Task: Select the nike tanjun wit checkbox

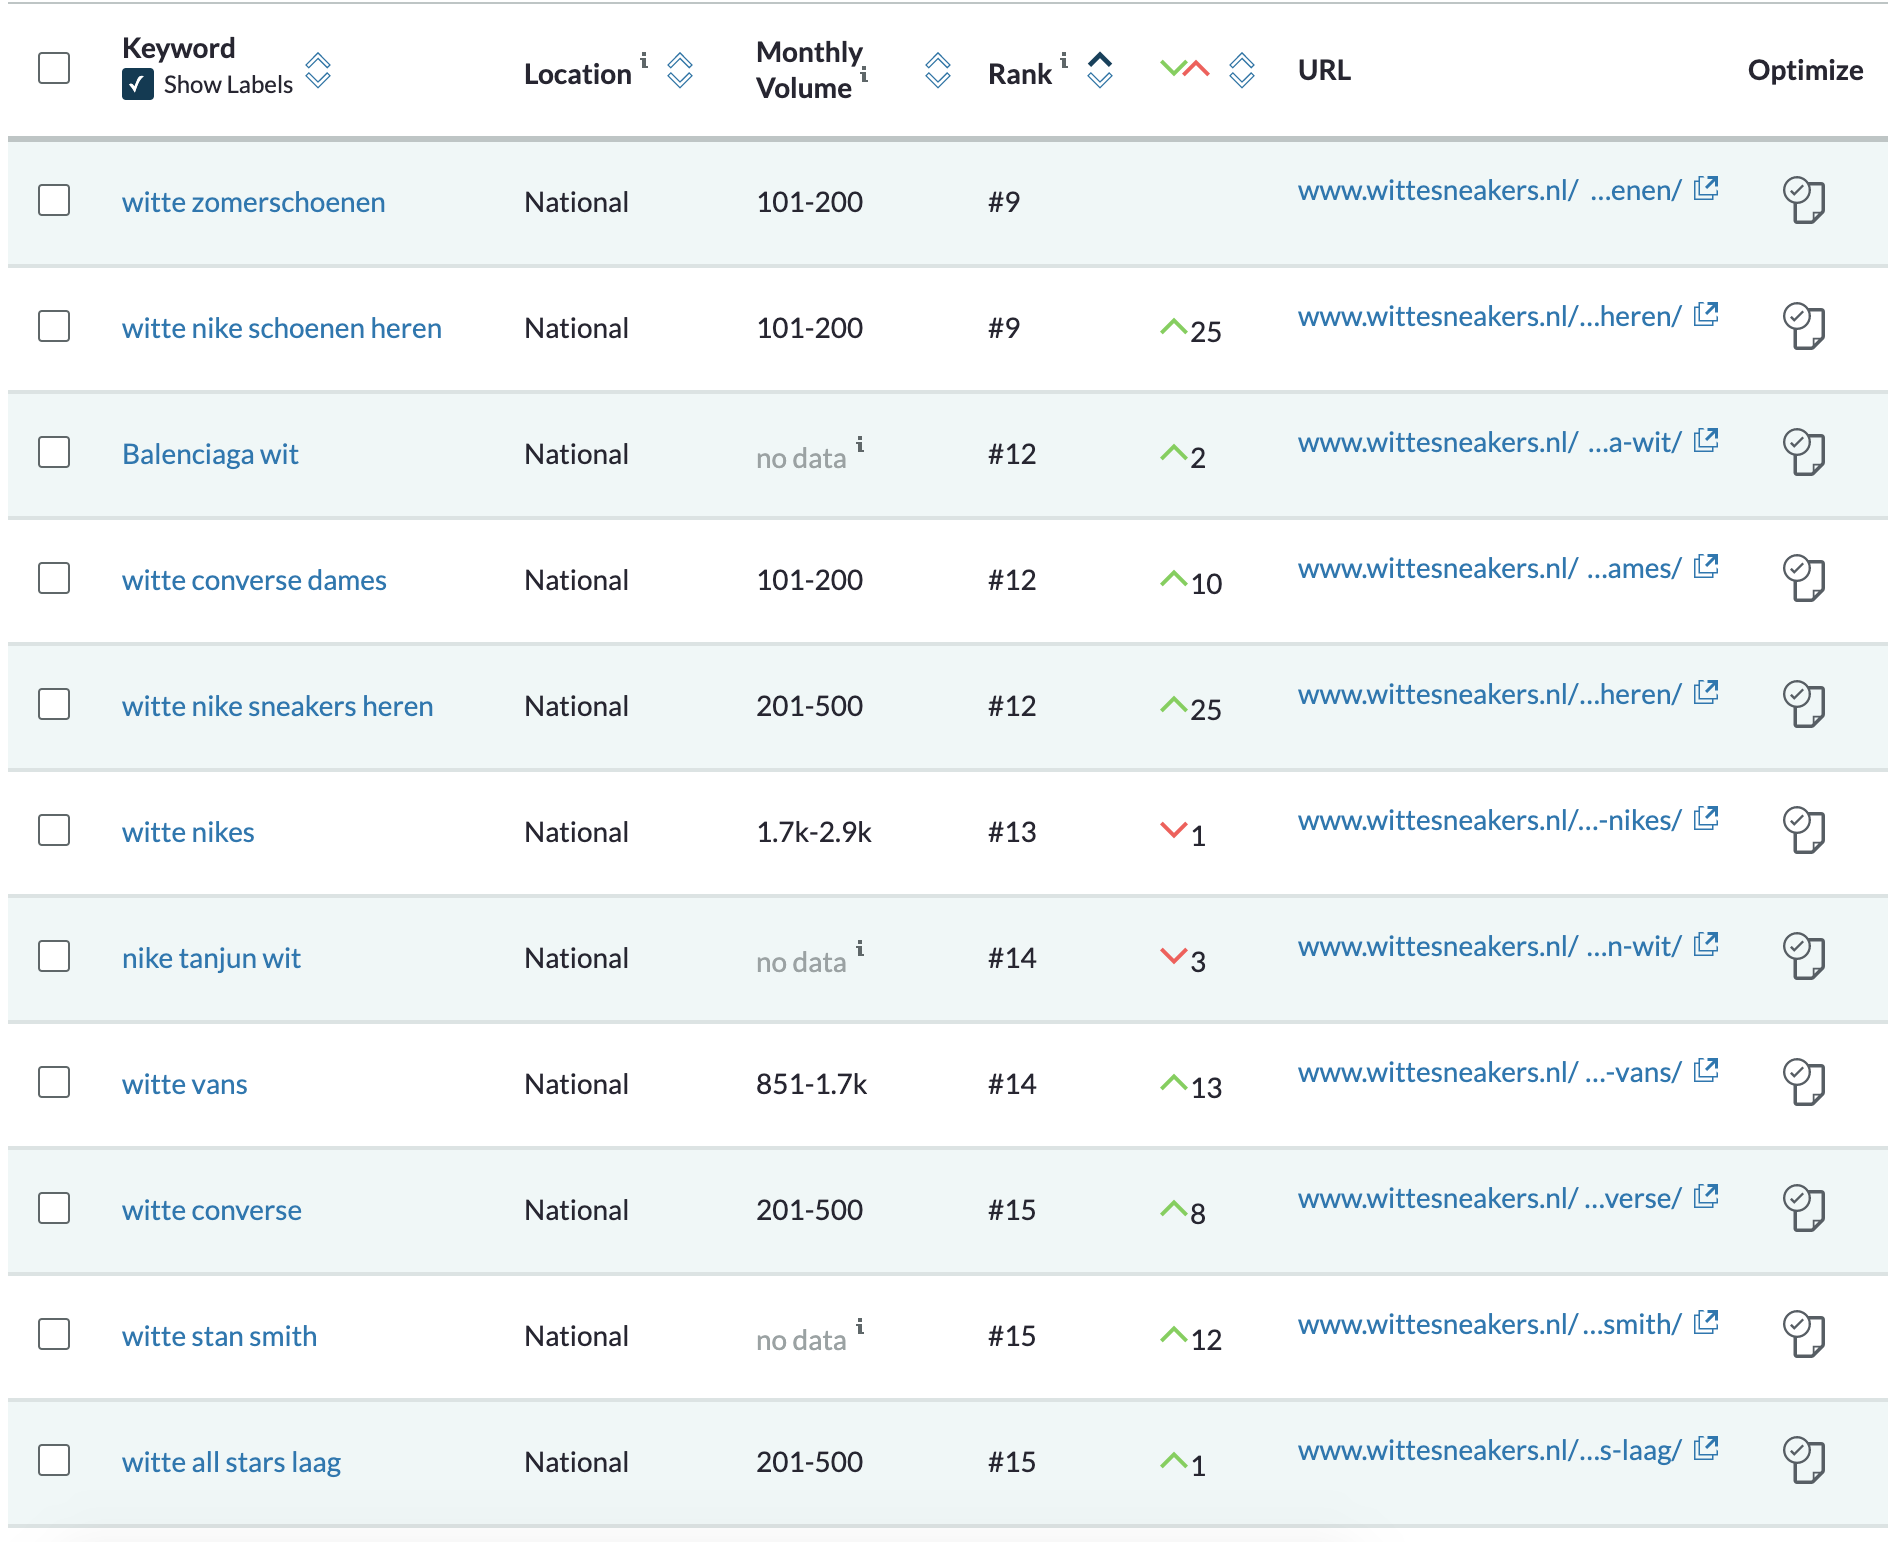Action: (x=54, y=956)
